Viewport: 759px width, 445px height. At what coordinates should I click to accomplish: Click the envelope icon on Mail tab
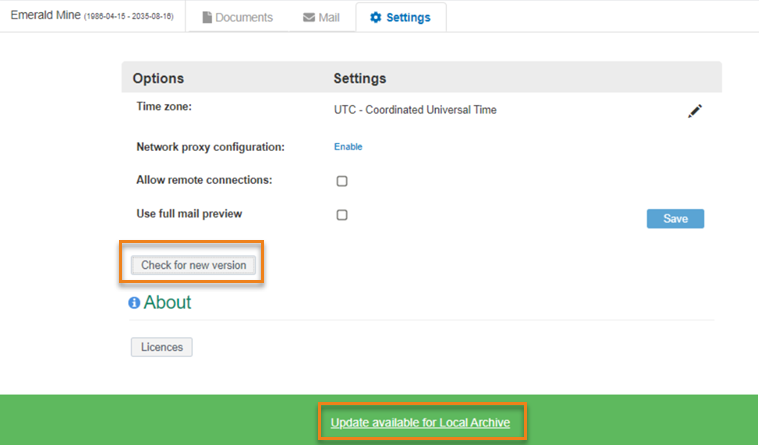pos(309,17)
